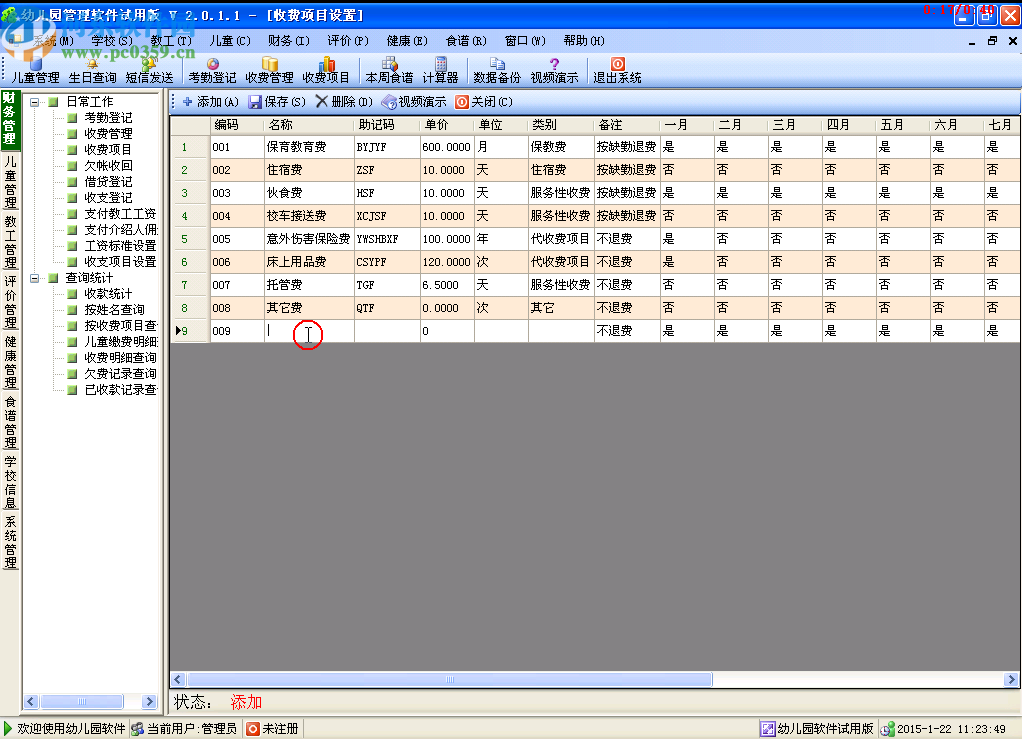Open 收费项目 toolbar icon
The width and height of the screenshot is (1022, 739).
[326, 70]
